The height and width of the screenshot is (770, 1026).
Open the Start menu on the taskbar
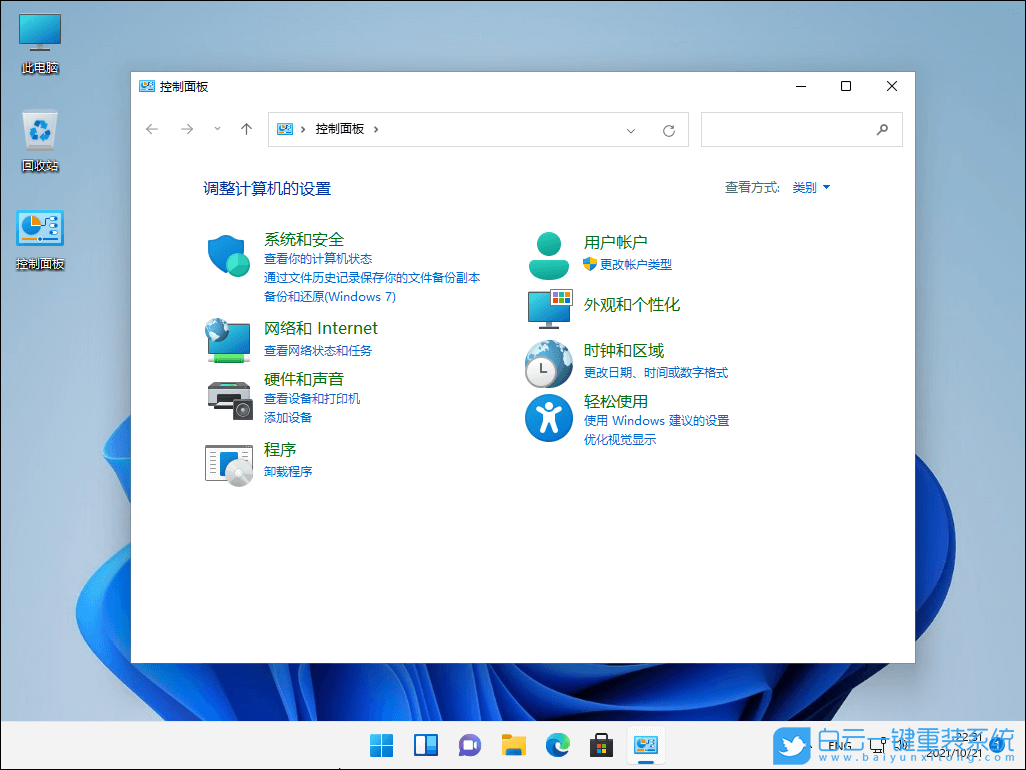point(381,745)
